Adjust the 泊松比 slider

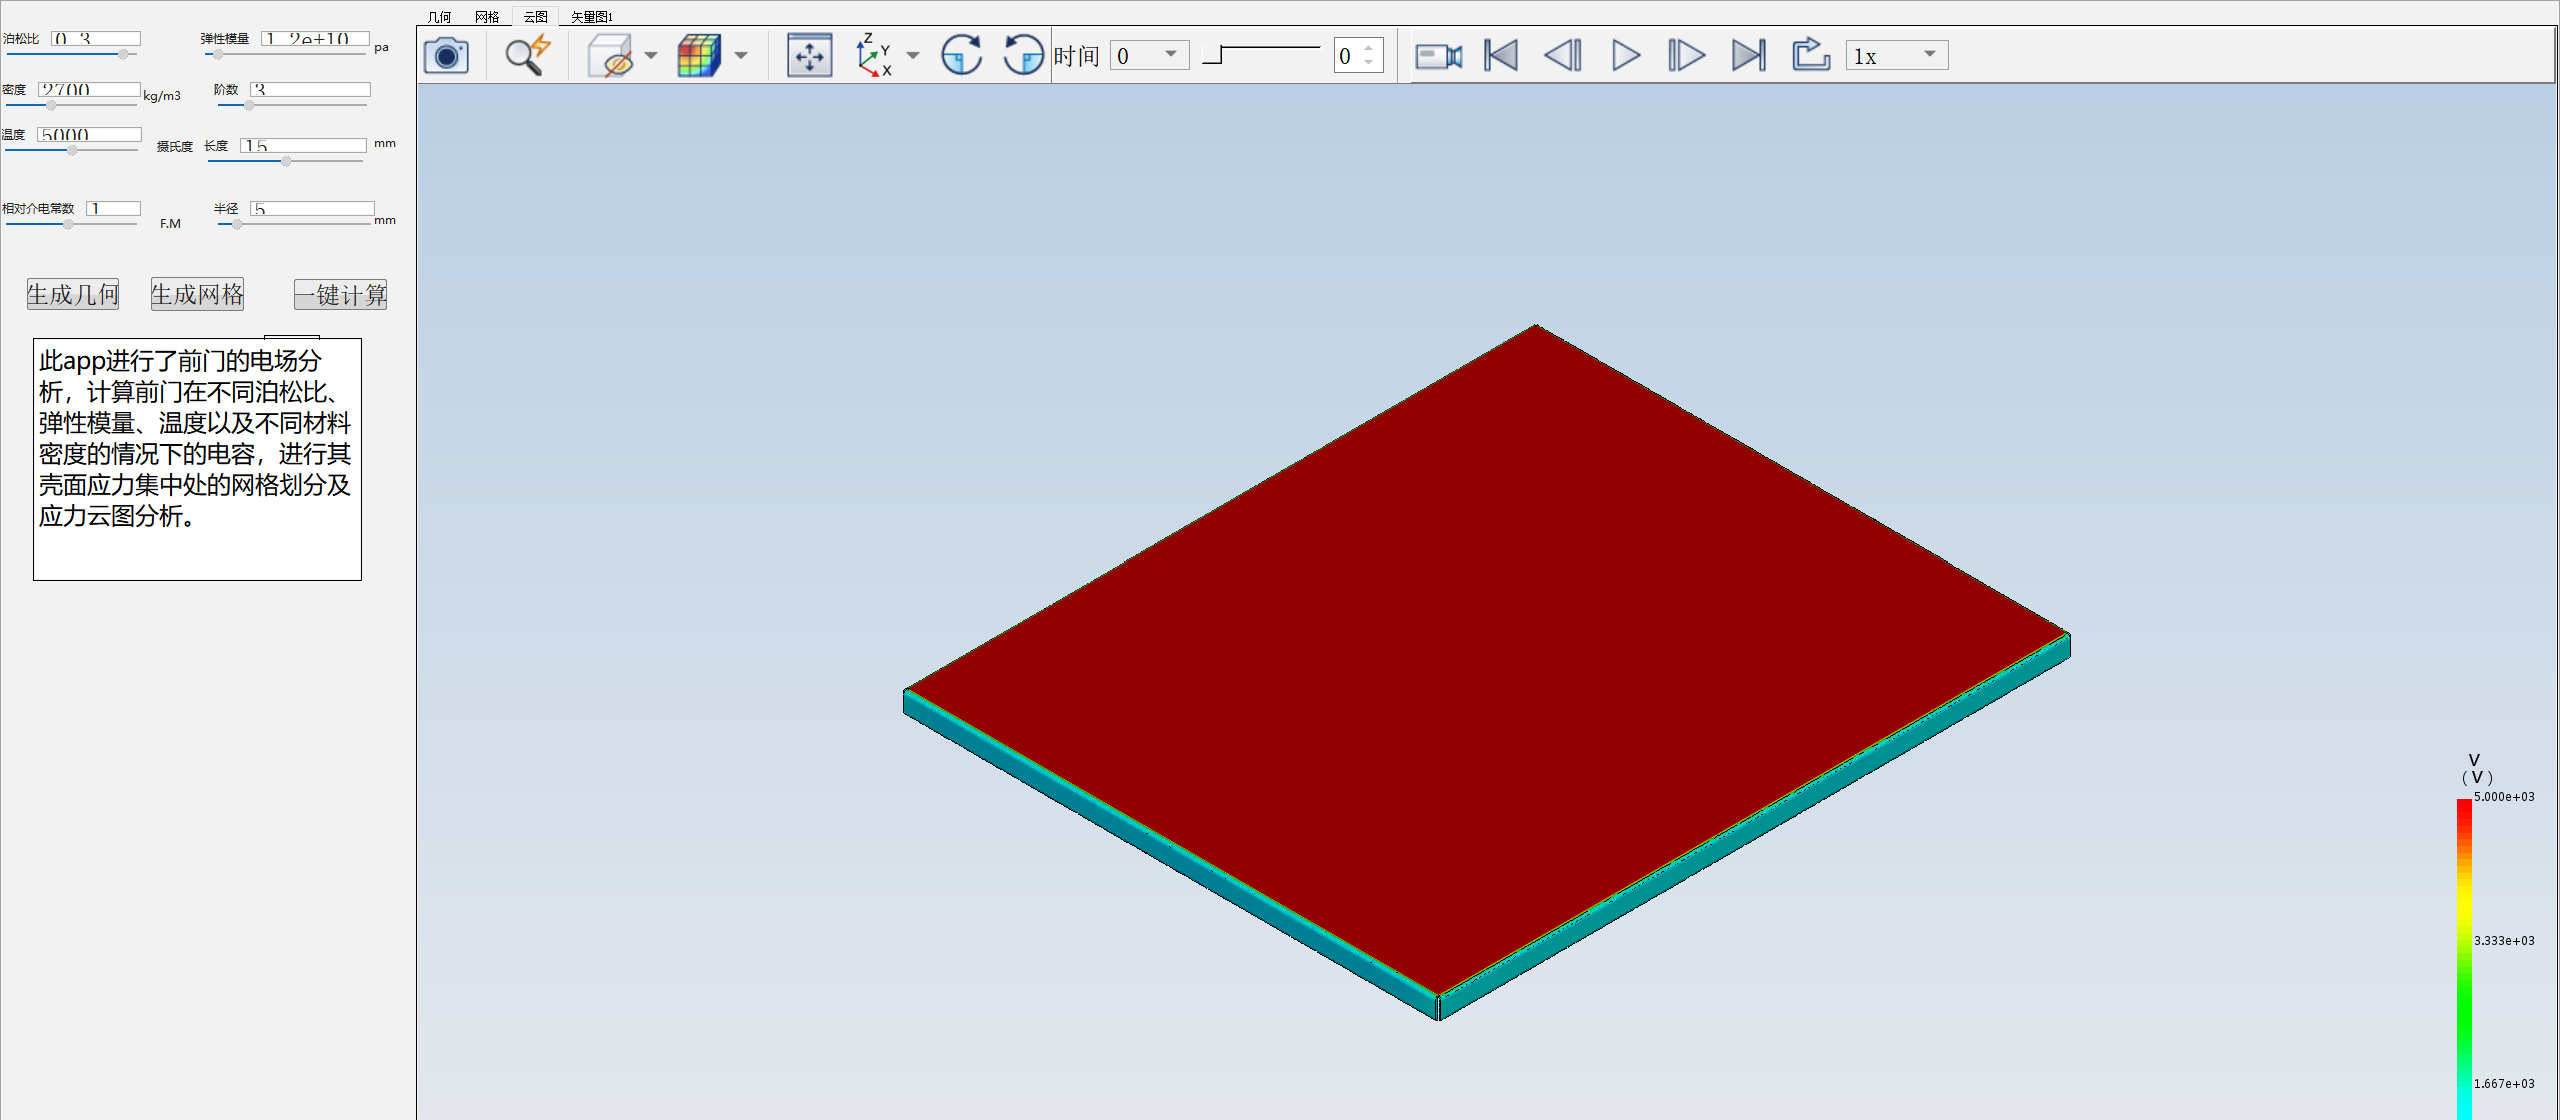(x=70, y=54)
